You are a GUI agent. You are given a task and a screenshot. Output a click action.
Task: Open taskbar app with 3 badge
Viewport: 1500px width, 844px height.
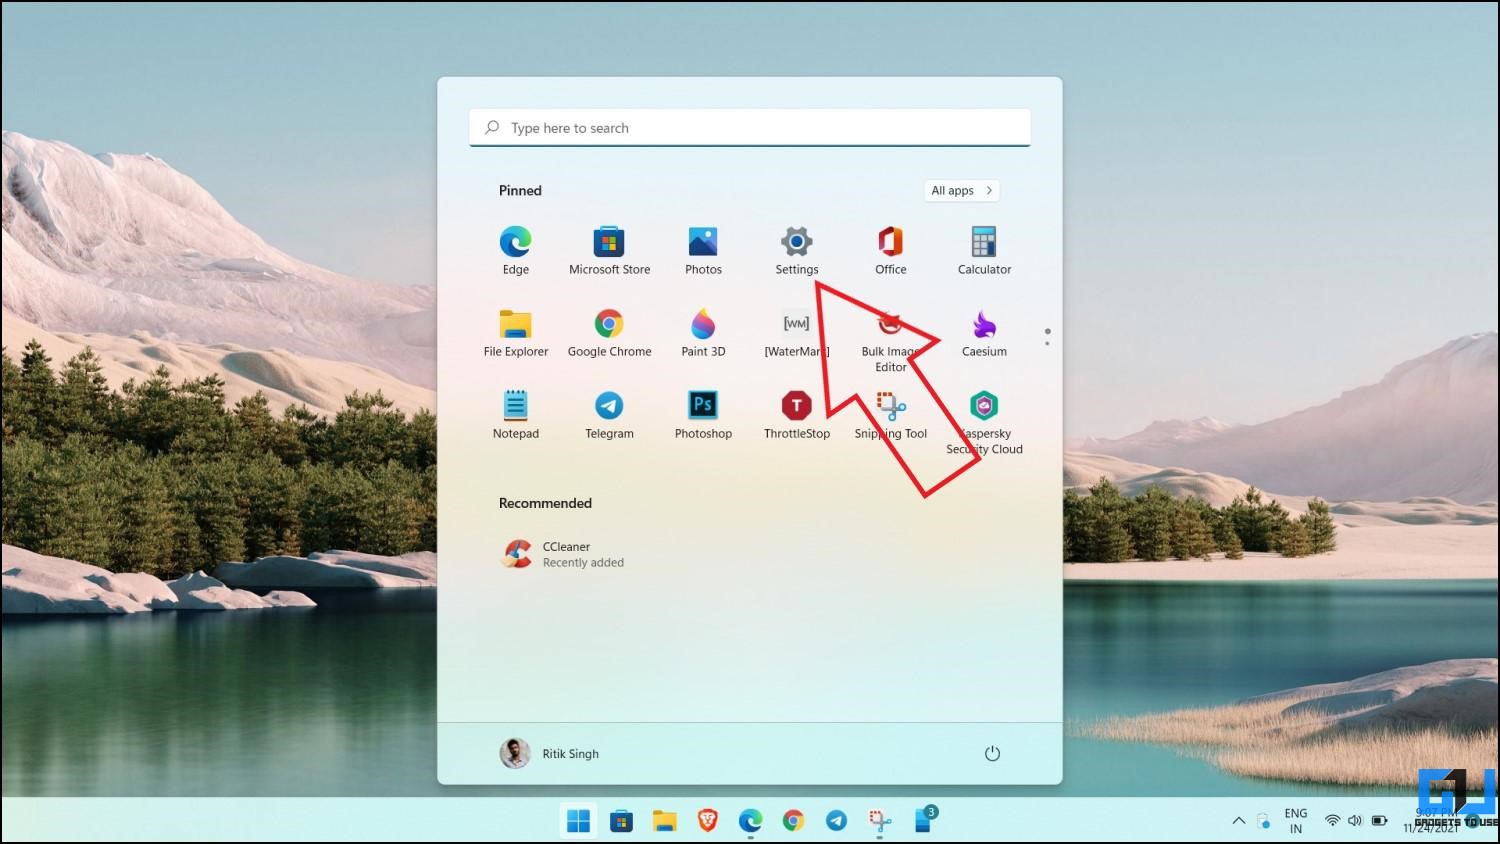coord(924,820)
